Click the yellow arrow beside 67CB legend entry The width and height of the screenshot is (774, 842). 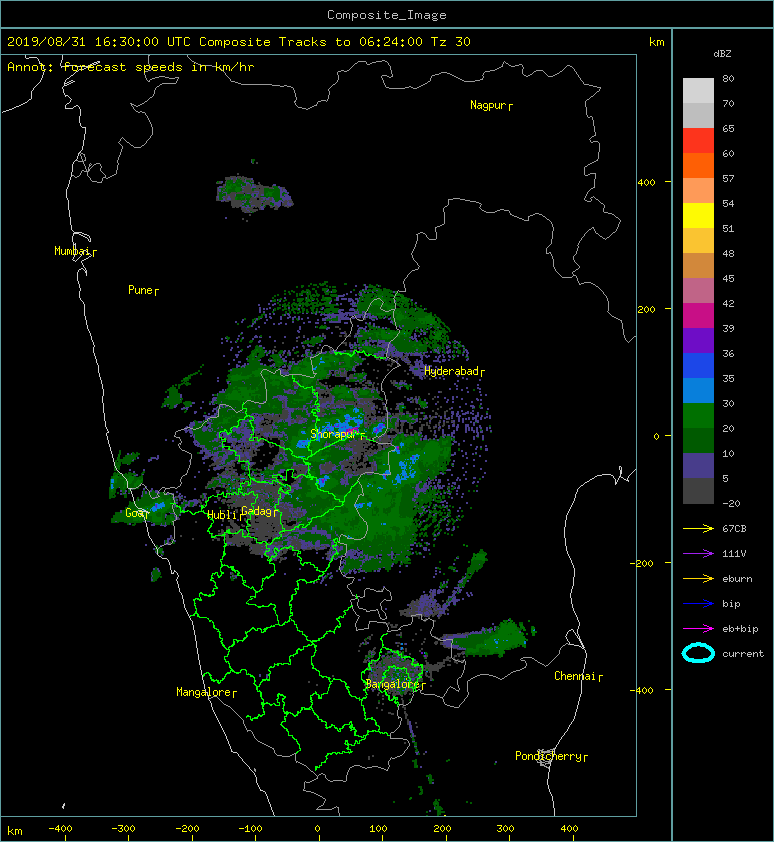tap(698, 528)
